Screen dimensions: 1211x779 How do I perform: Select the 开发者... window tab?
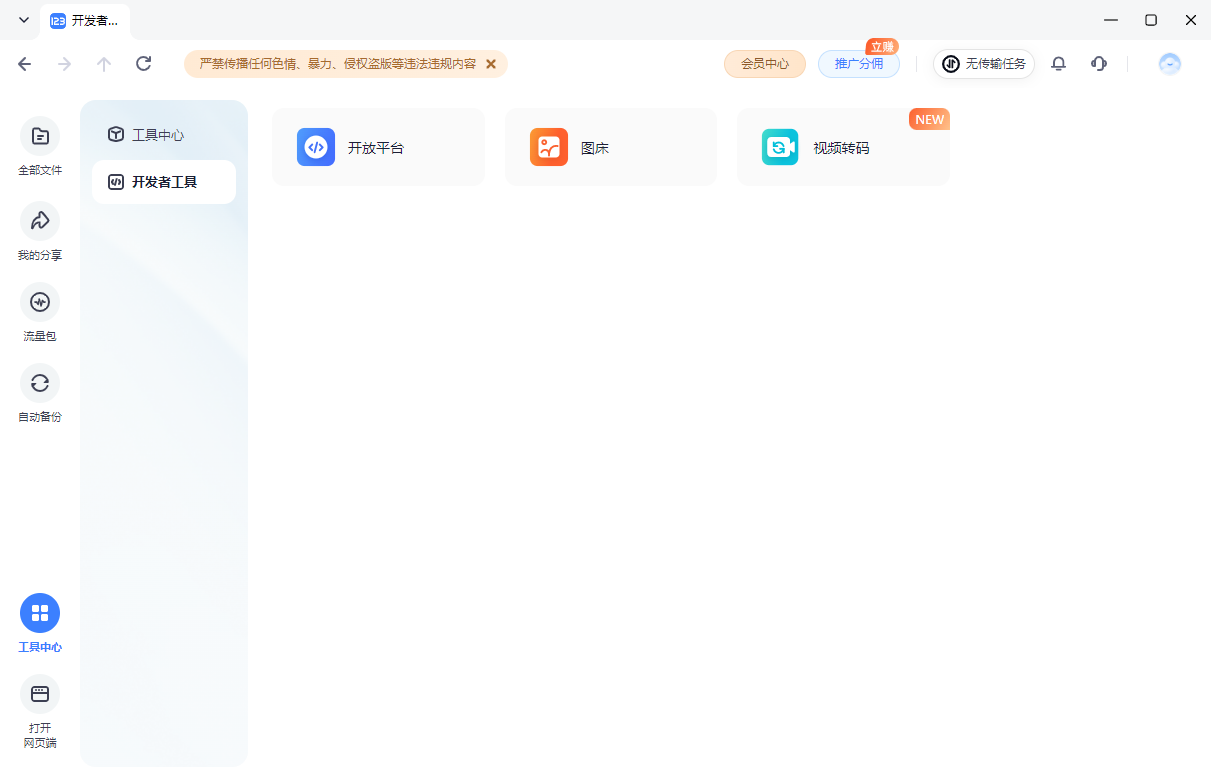click(86, 21)
